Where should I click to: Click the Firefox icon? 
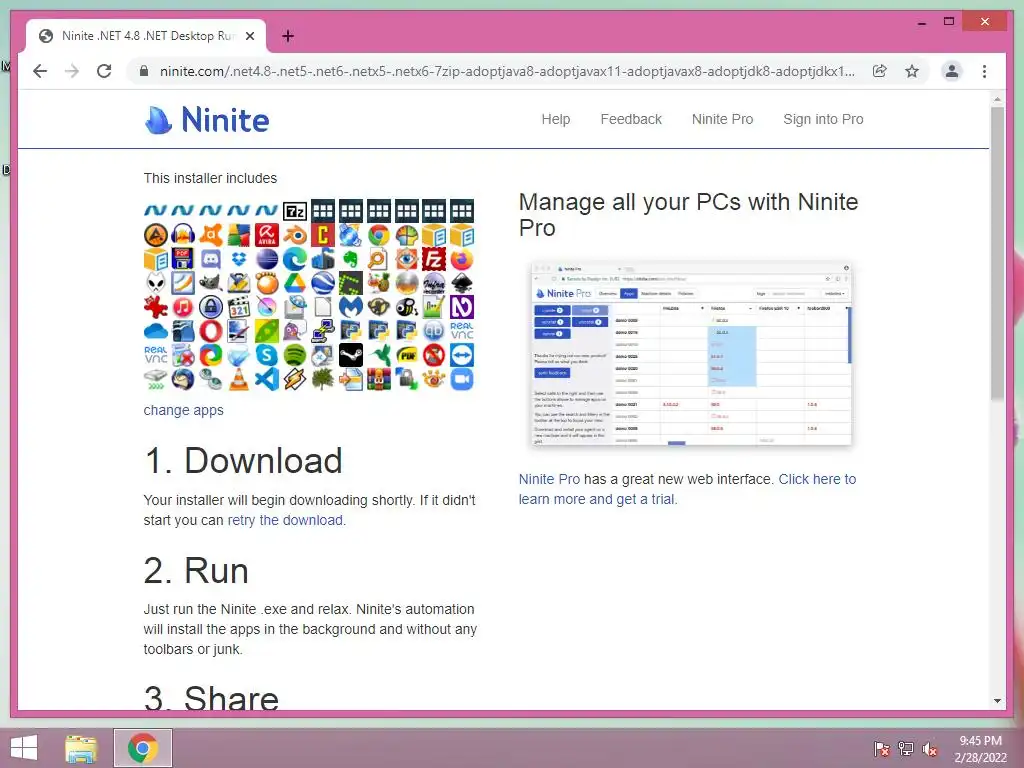[x=462, y=259]
